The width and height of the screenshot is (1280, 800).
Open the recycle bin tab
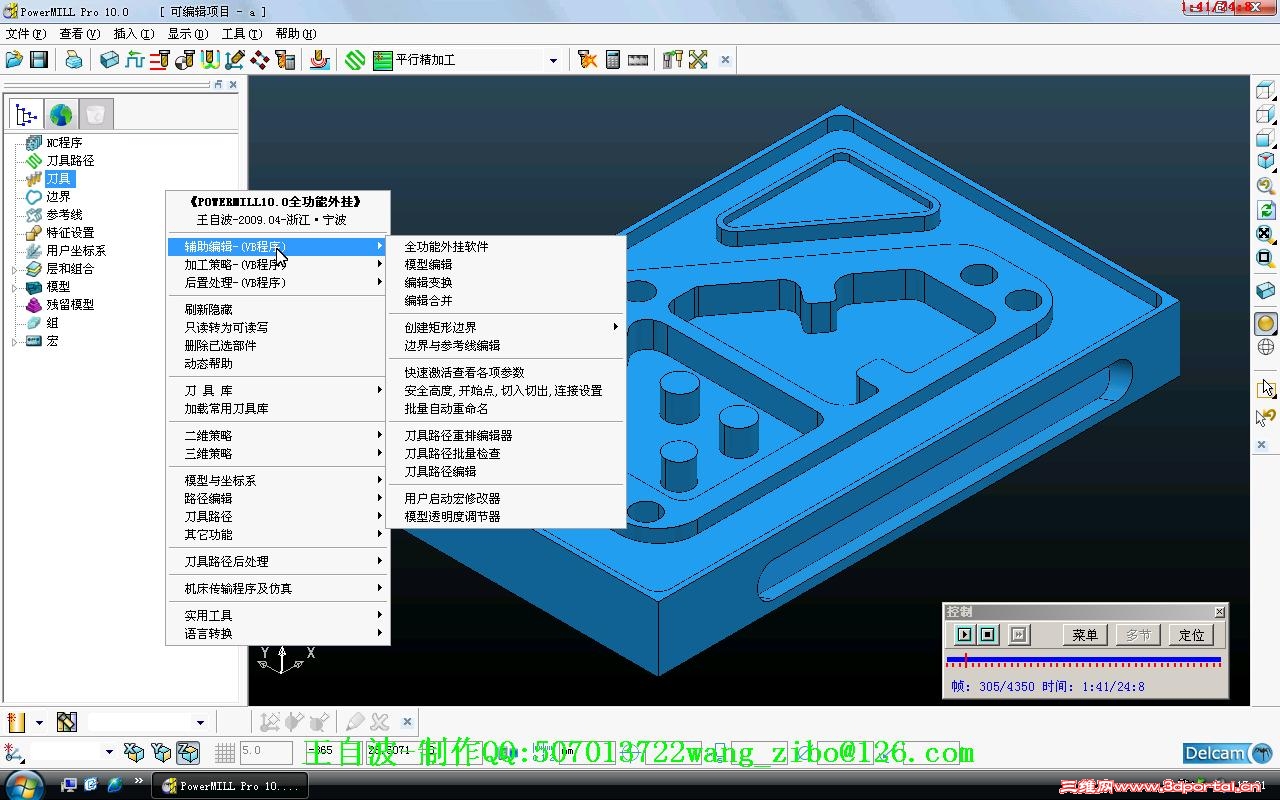point(95,114)
